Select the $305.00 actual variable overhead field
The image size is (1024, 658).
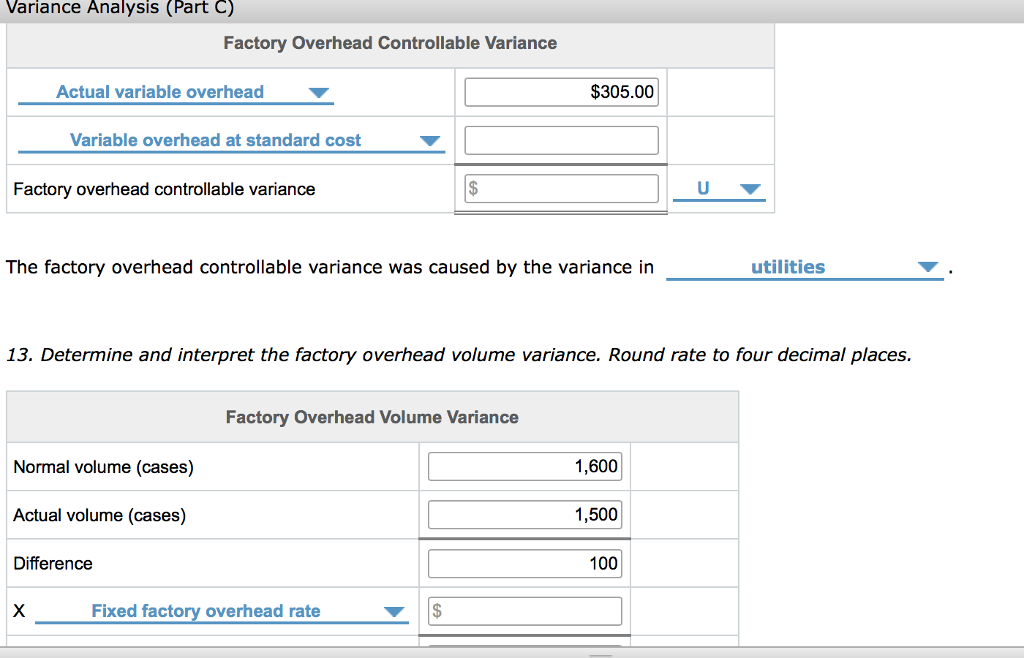click(x=561, y=91)
